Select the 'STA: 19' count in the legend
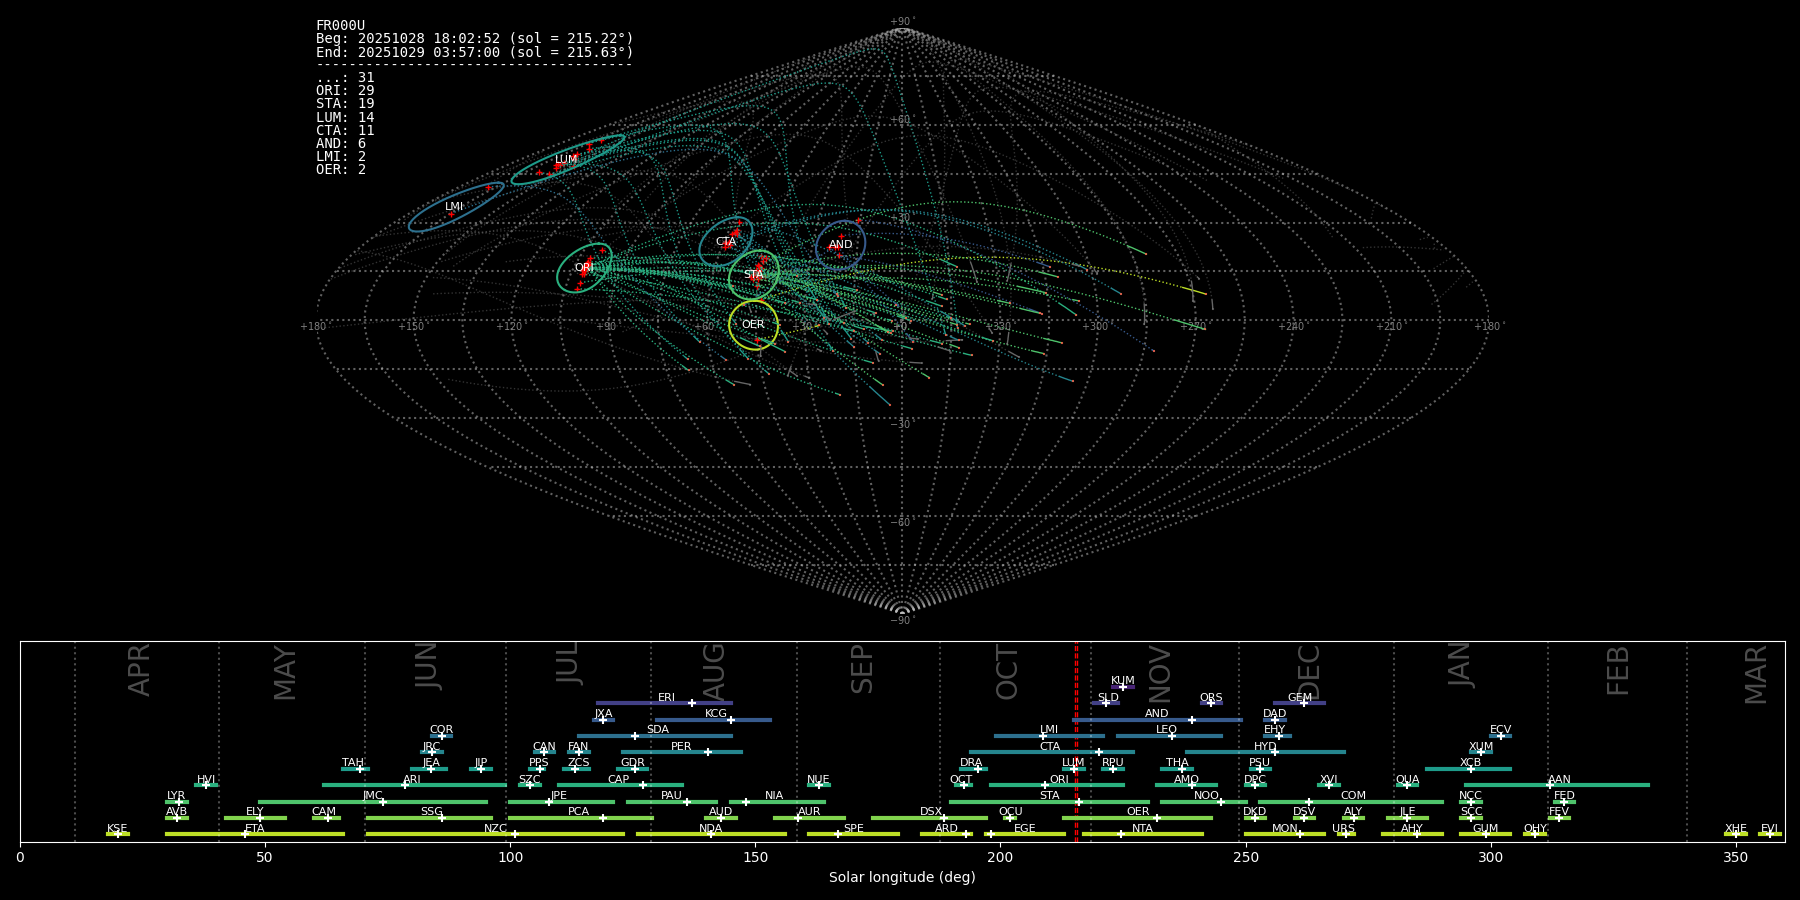The width and height of the screenshot is (1800, 900). point(345,104)
